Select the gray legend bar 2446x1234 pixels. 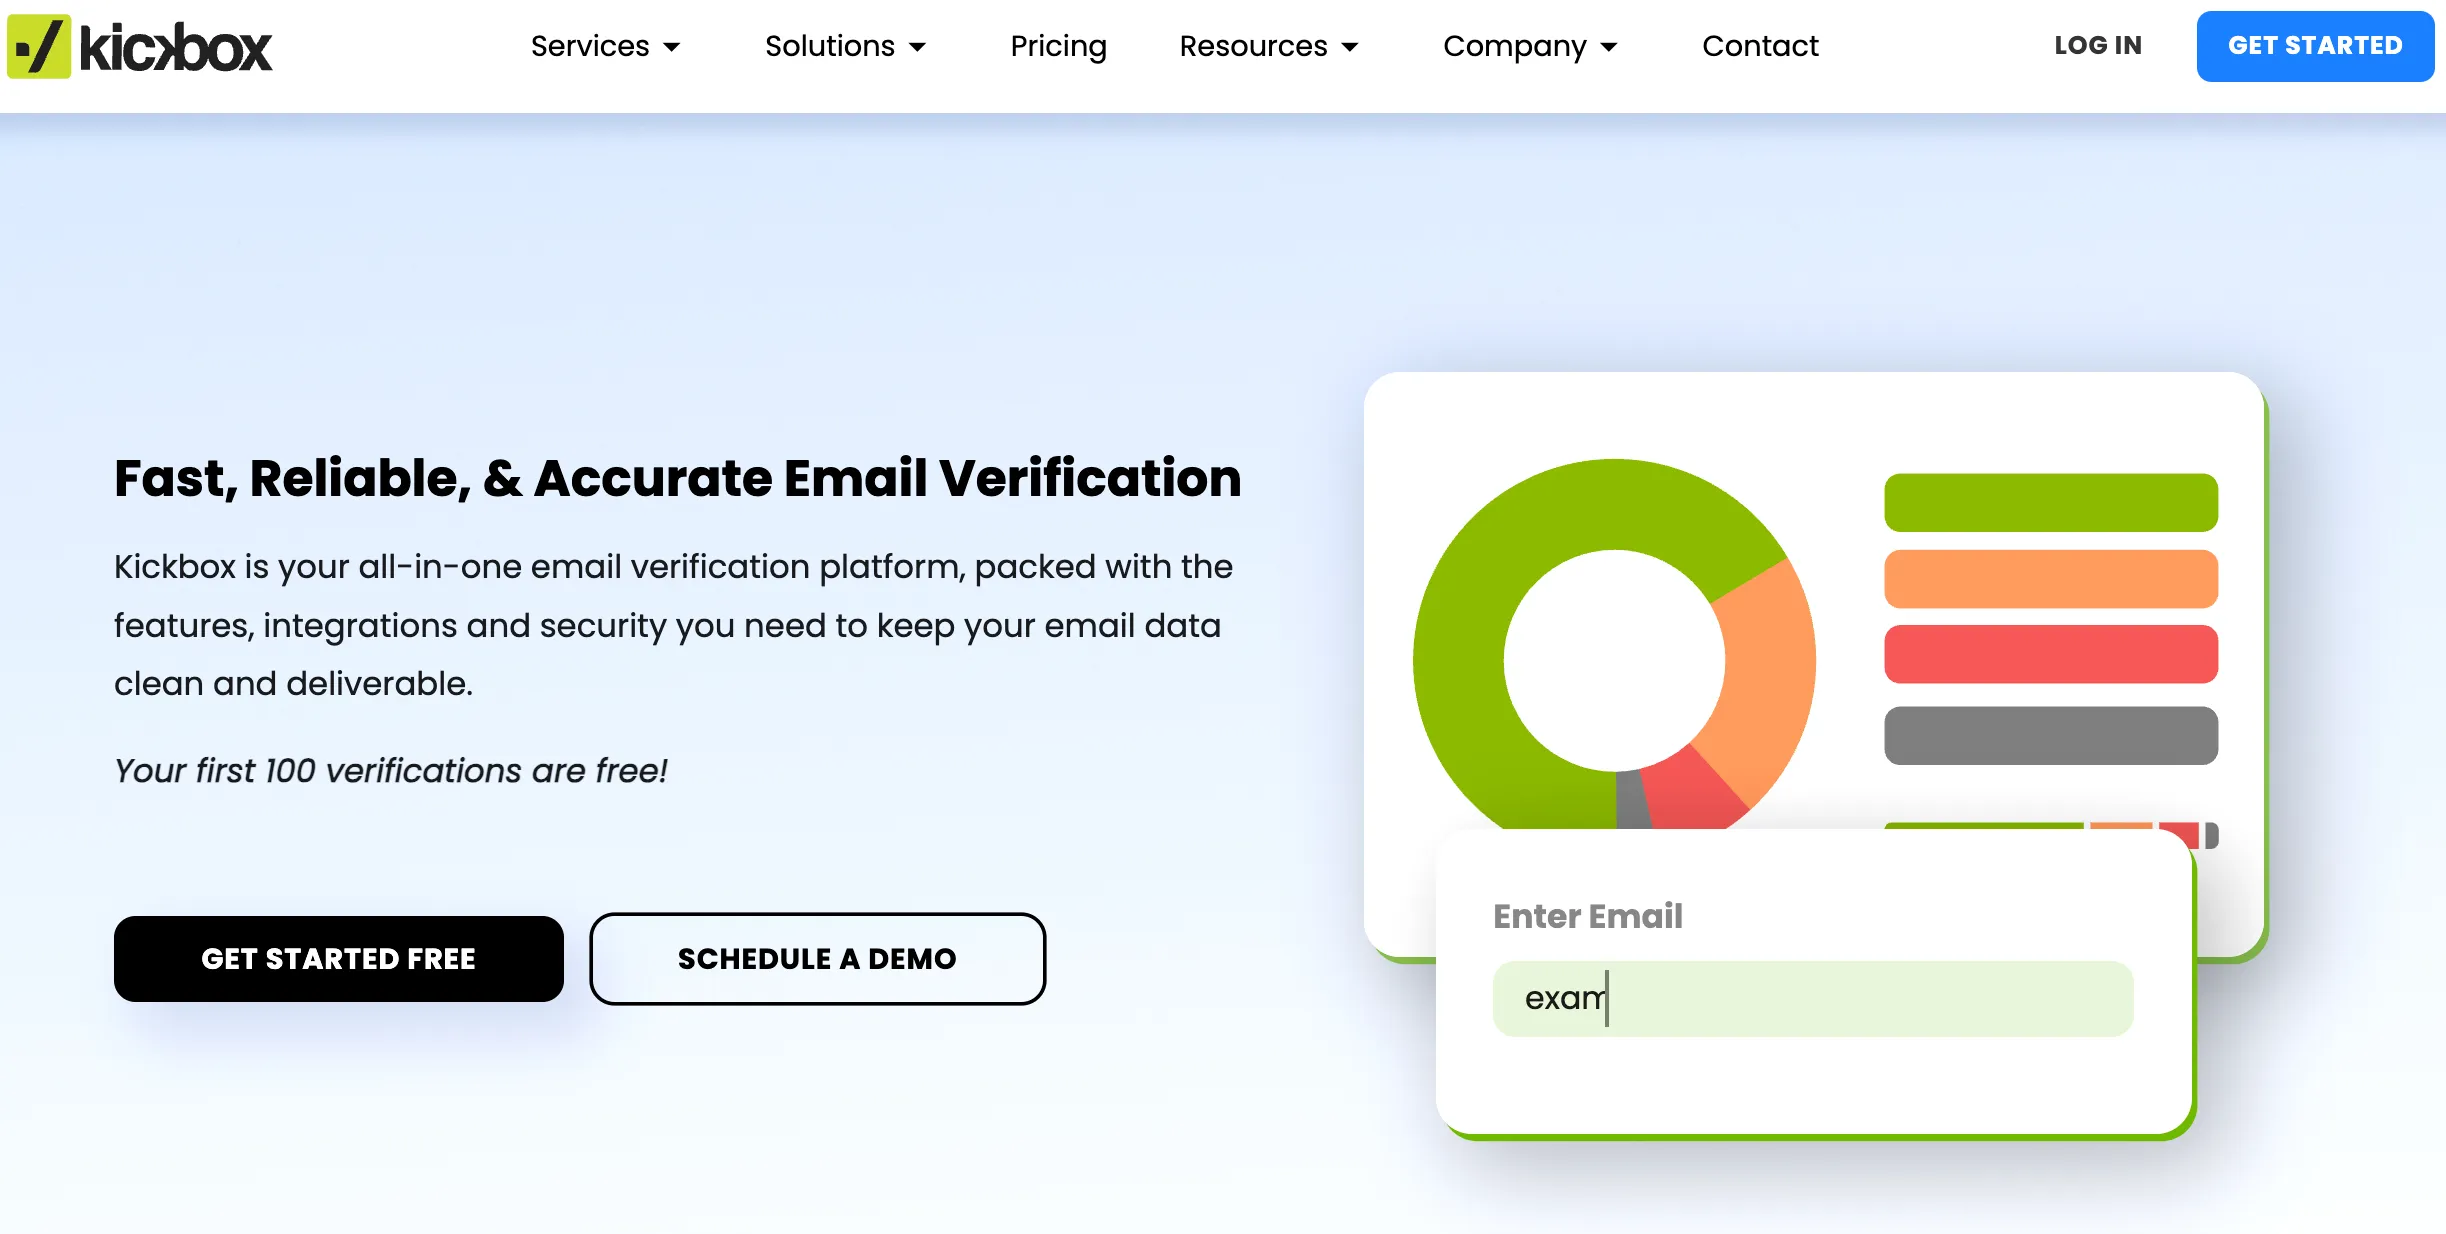[x=2050, y=735]
